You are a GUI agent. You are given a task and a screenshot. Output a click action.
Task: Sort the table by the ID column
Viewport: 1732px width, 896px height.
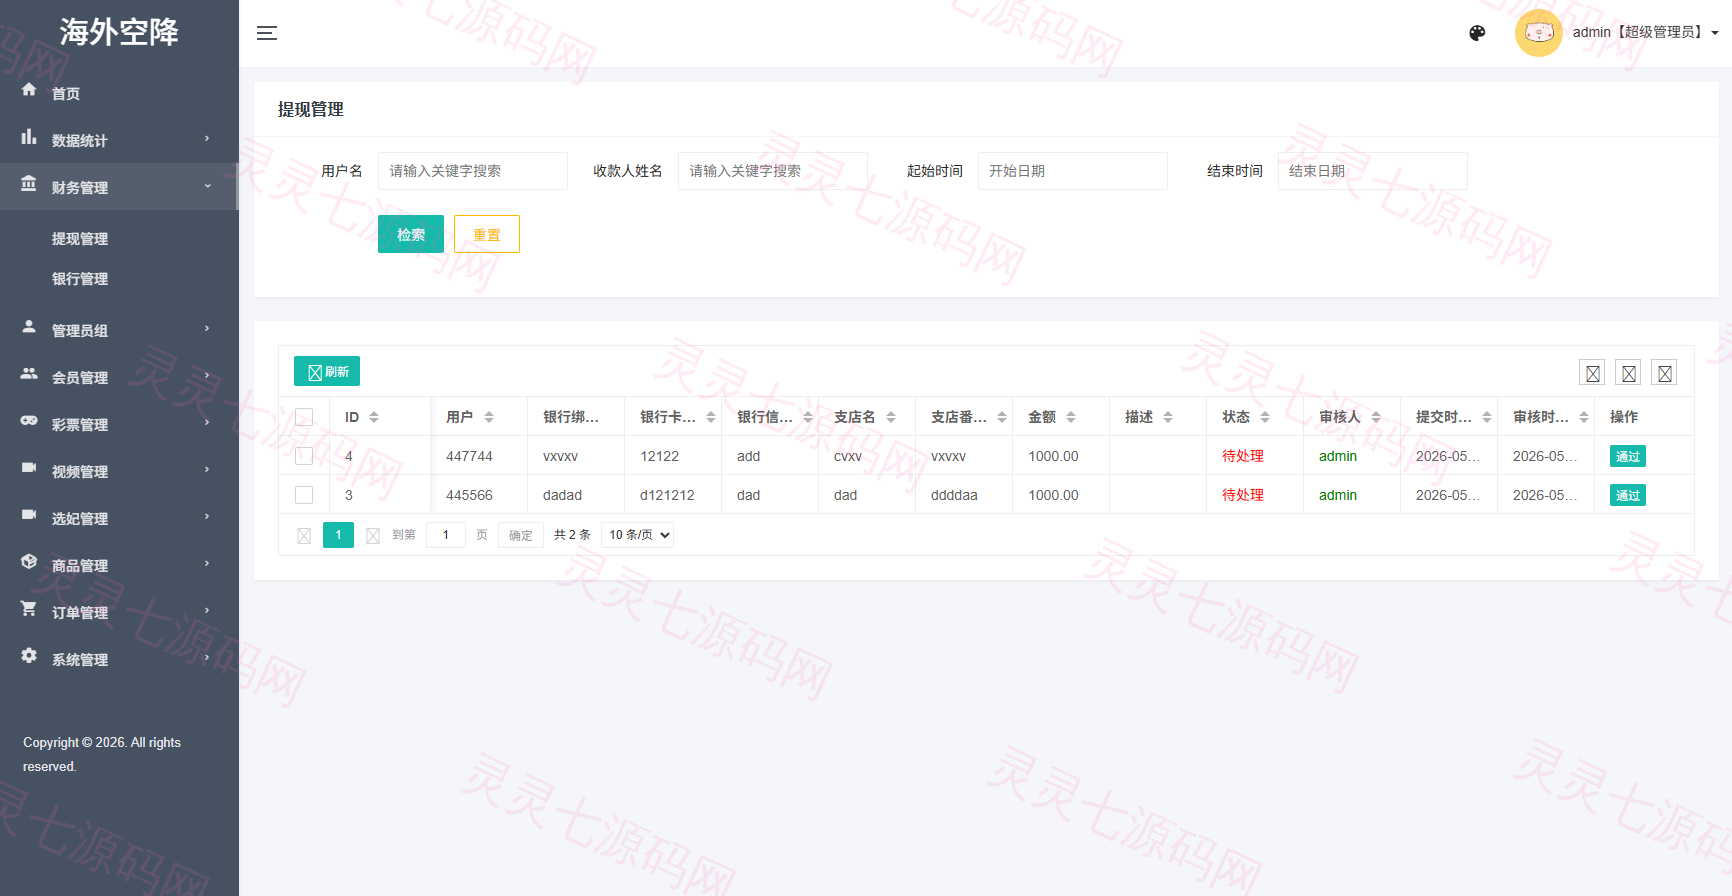tap(374, 417)
